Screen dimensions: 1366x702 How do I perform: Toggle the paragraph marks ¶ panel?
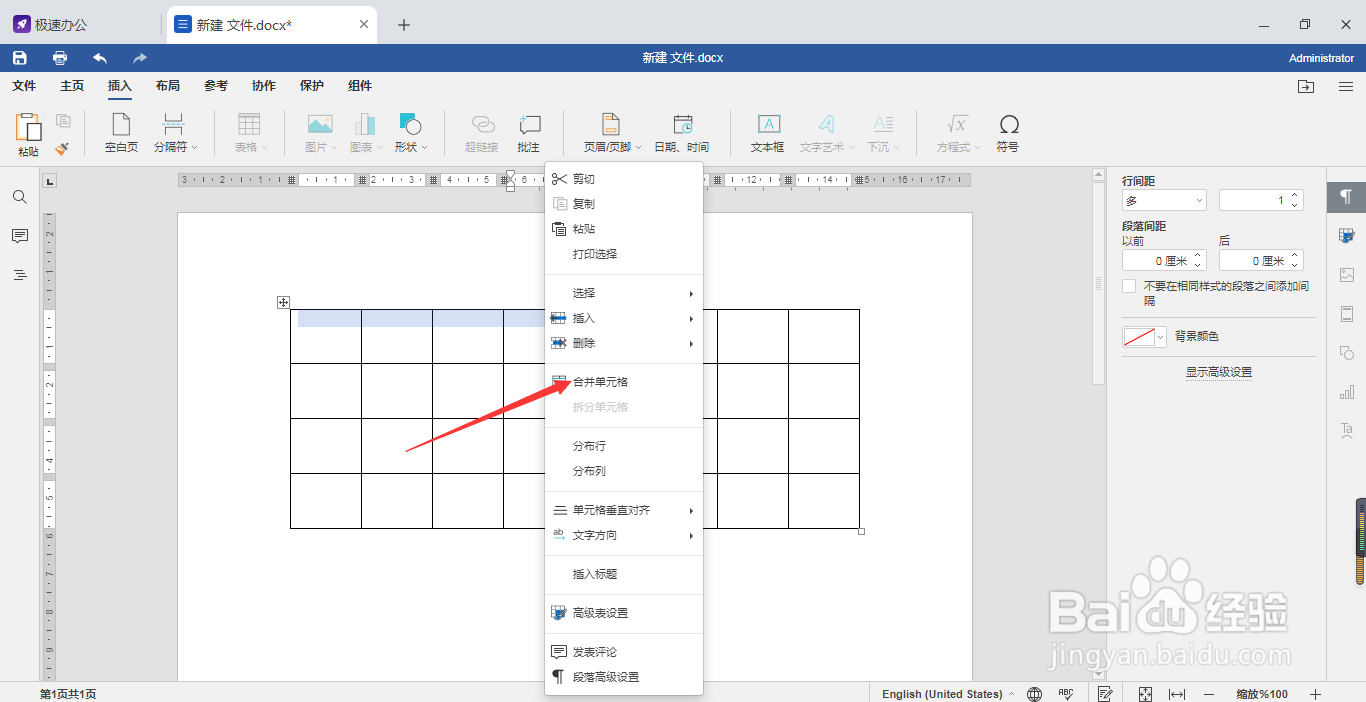click(x=1346, y=197)
